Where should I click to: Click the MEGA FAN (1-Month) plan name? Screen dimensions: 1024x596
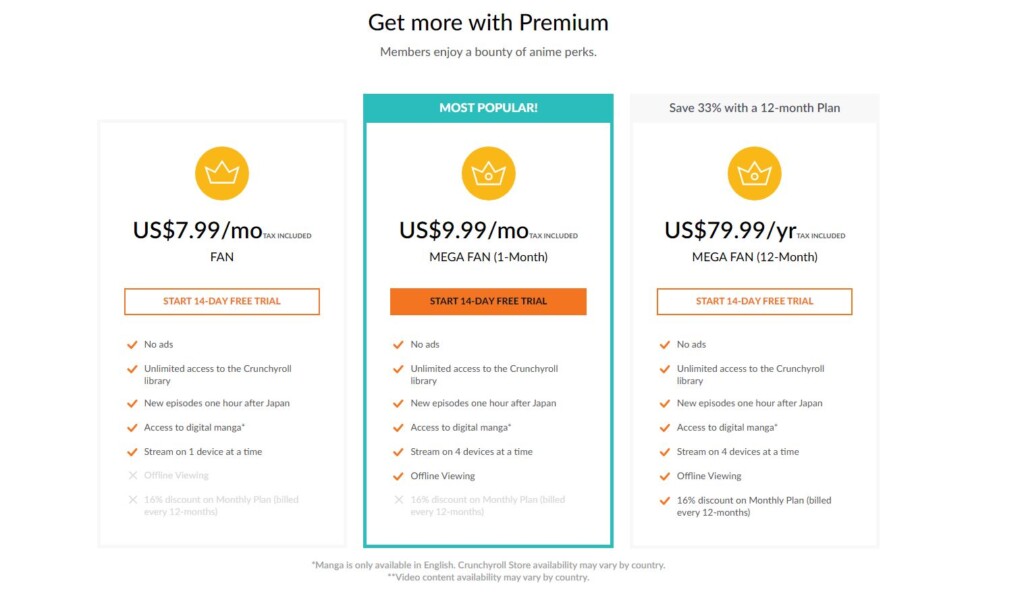[x=488, y=257]
